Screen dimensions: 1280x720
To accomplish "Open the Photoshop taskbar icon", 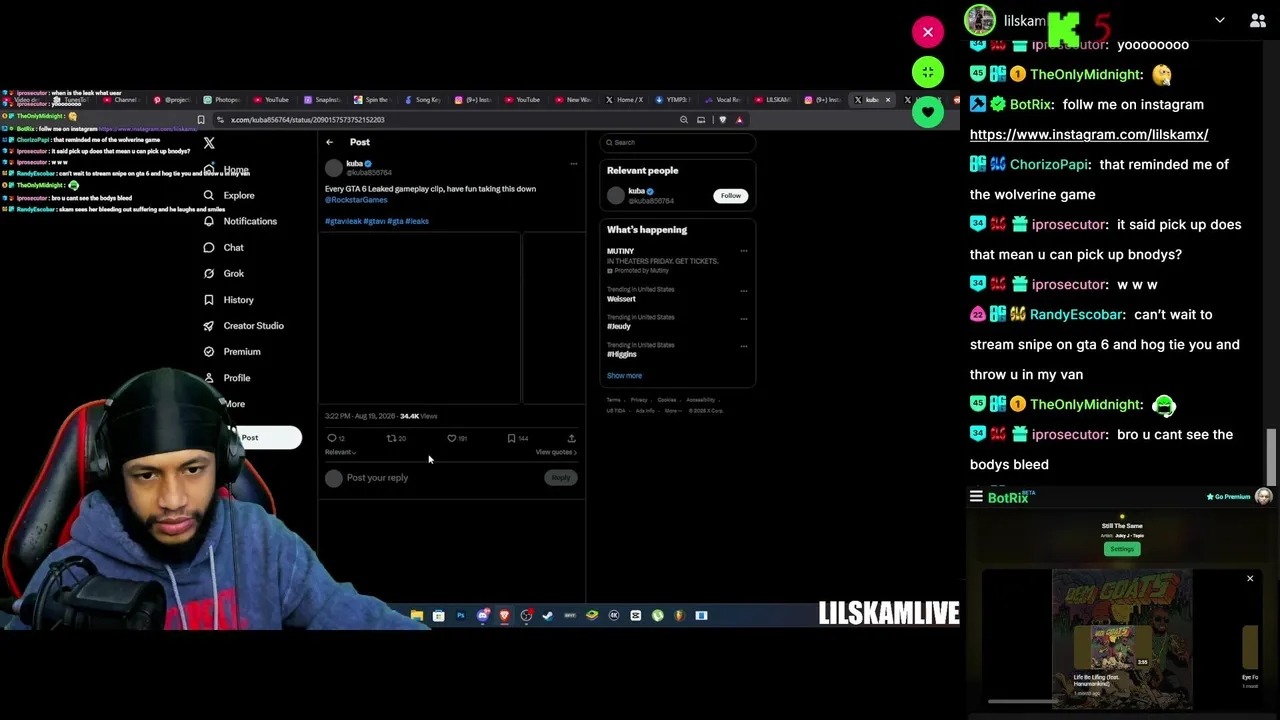I will pos(460,615).
